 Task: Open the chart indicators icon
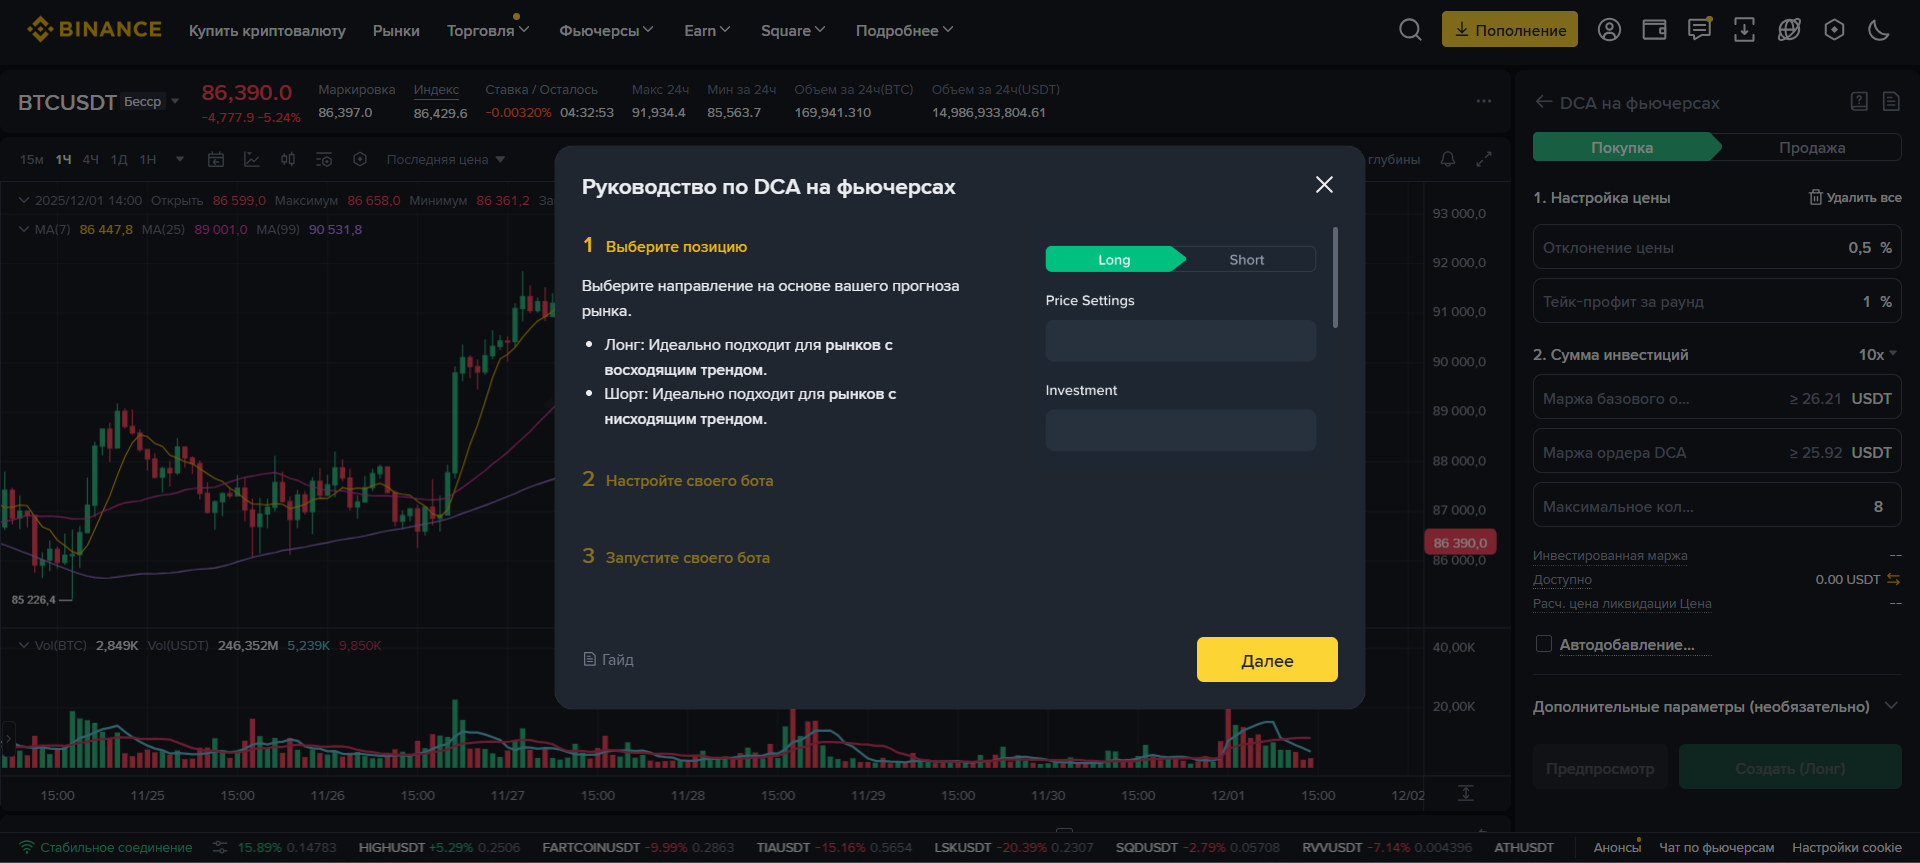[252, 159]
